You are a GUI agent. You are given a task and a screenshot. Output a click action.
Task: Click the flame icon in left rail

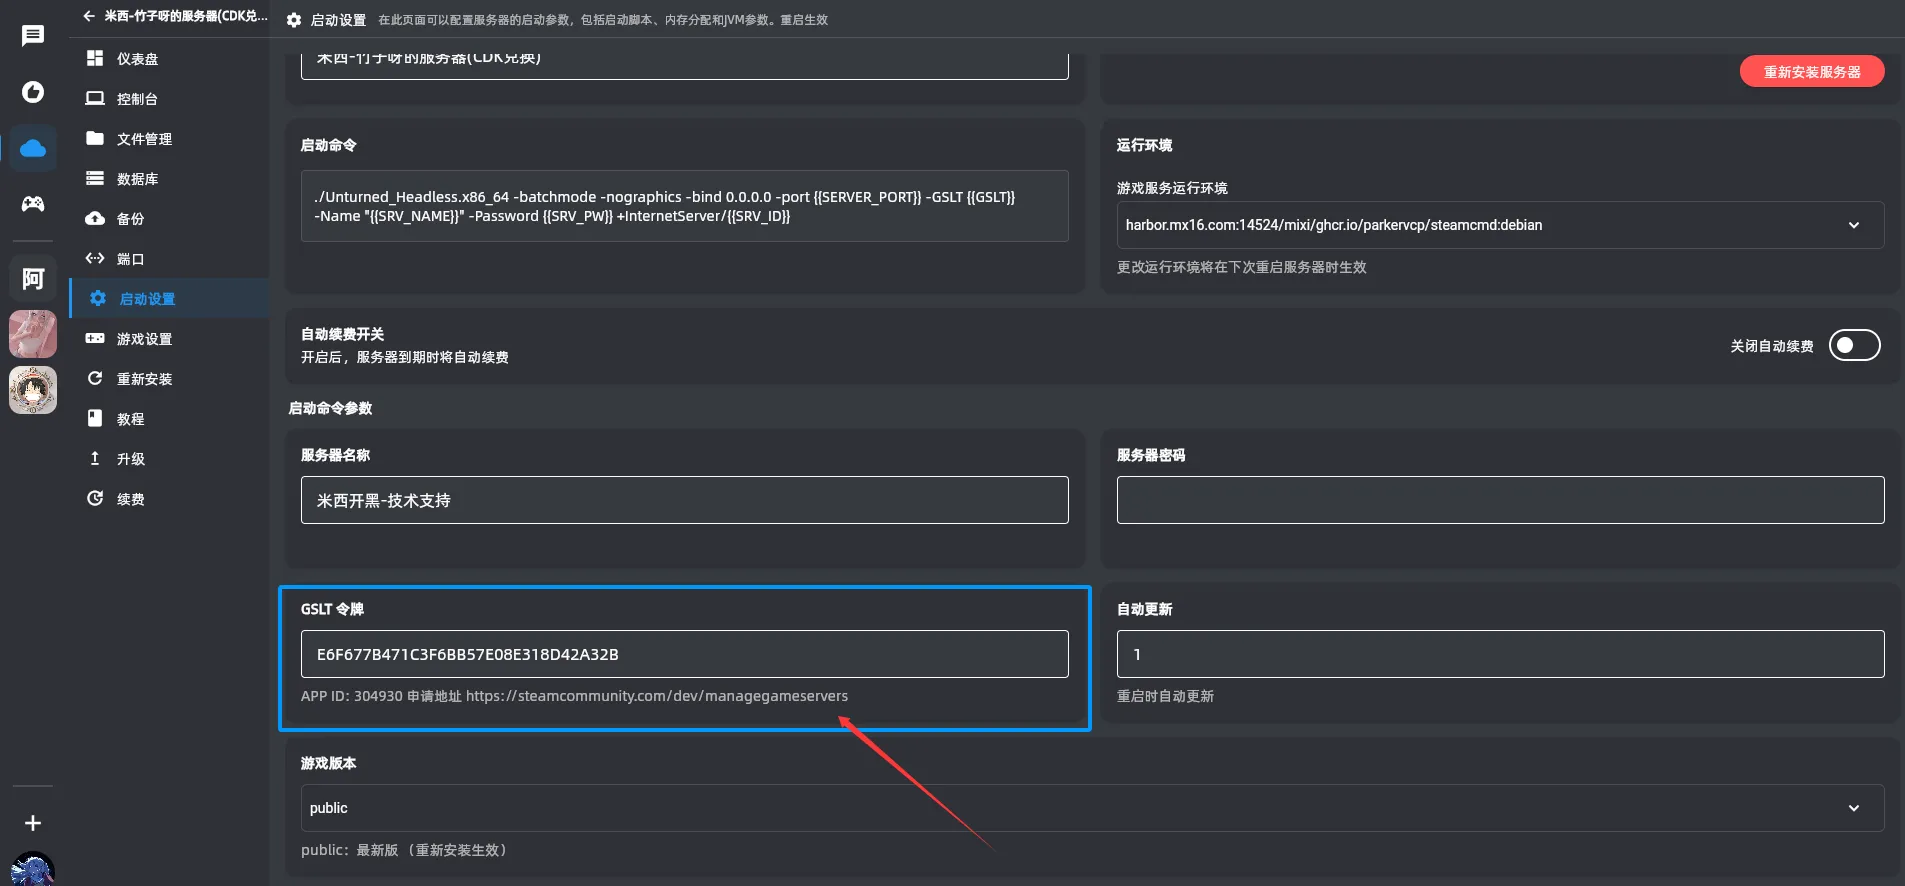33,92
